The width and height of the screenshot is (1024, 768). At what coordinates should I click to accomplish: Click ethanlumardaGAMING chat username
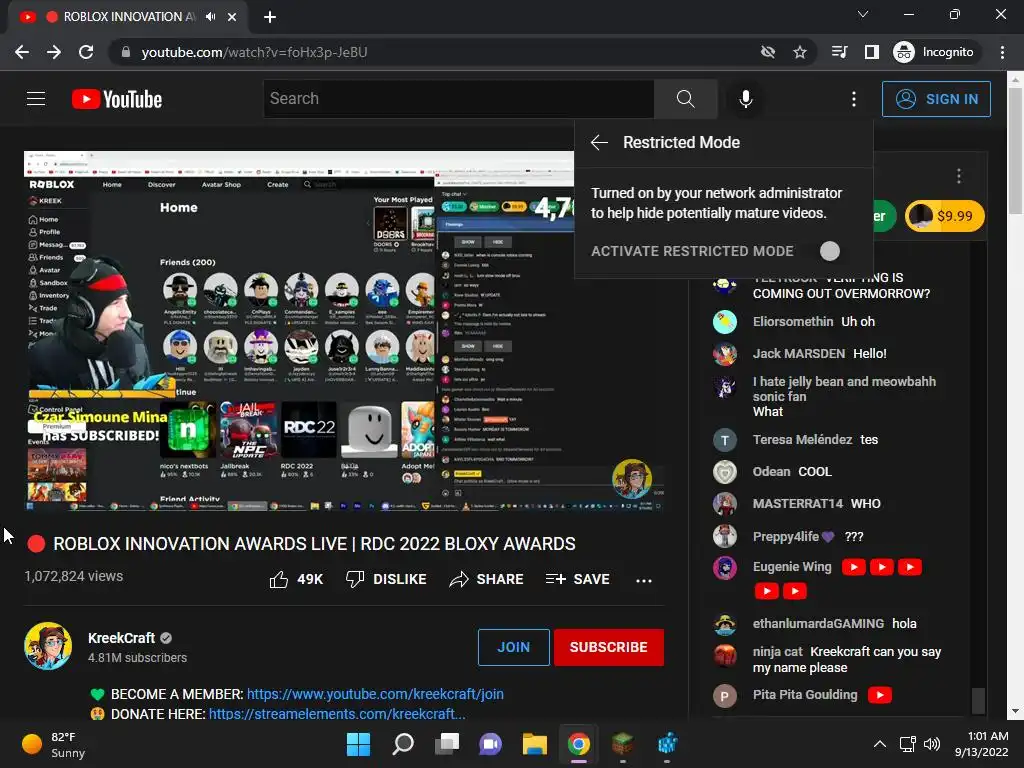point(818,624)
